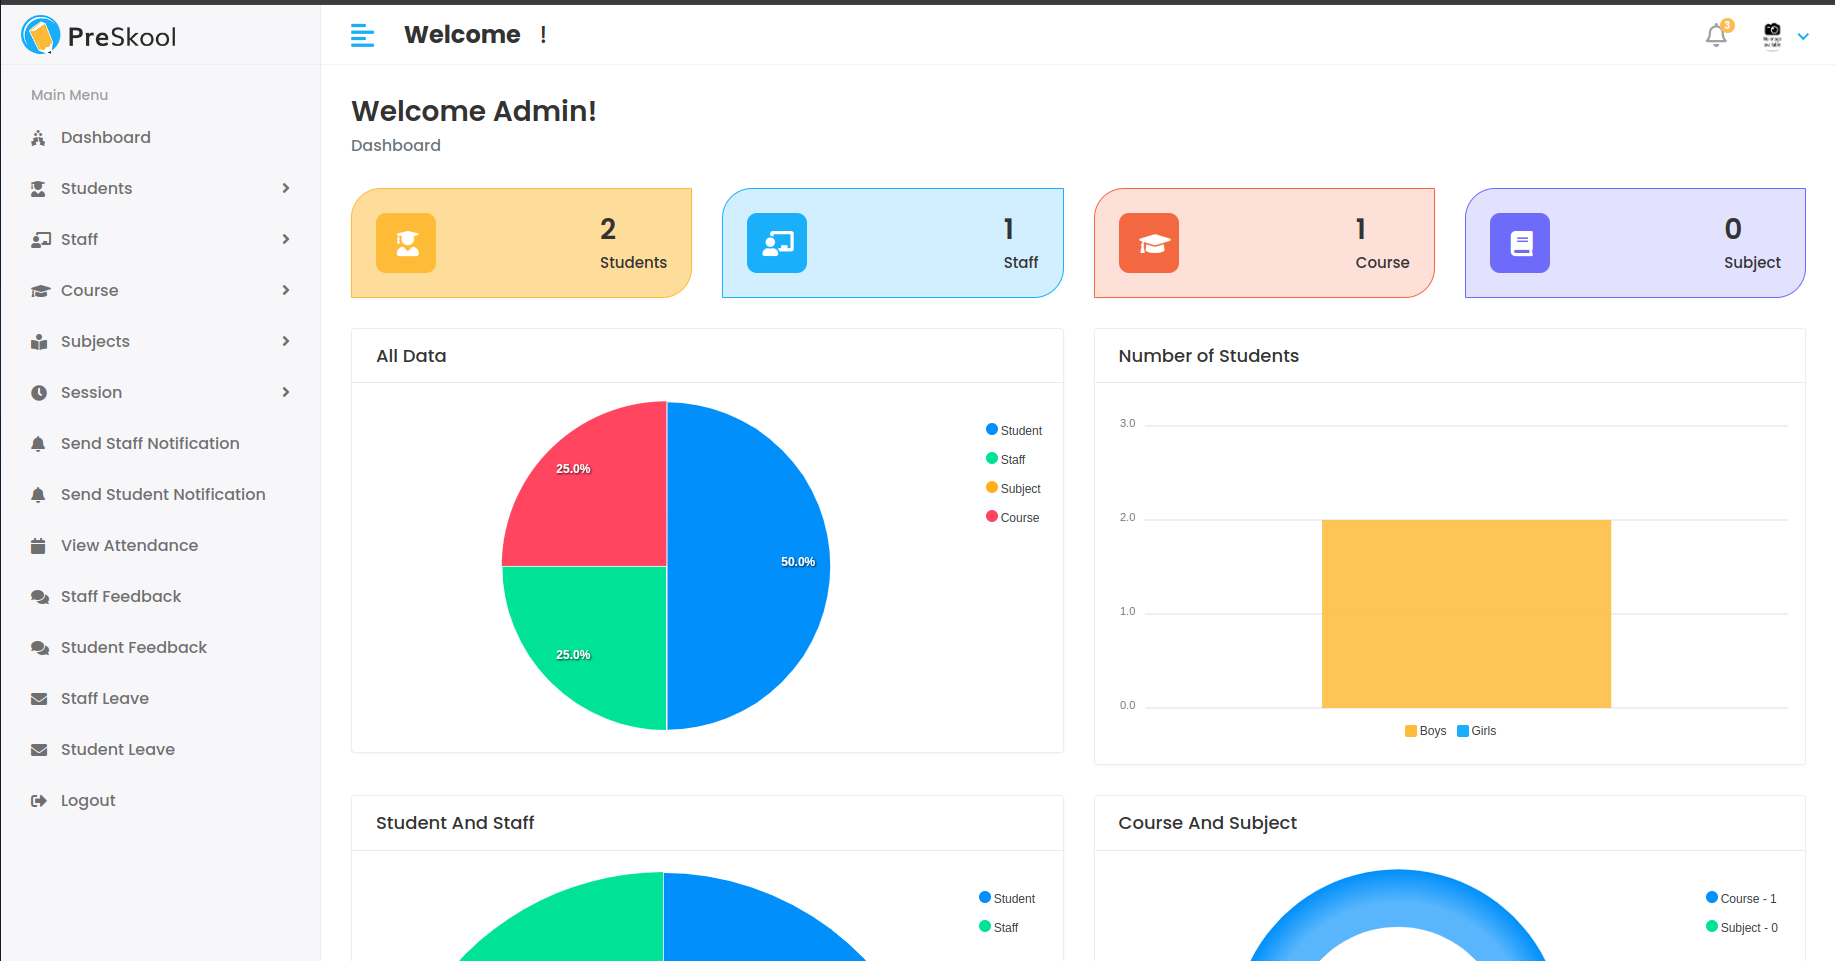Toggle the Student legend in All Data chart

tap(1013, 430)
